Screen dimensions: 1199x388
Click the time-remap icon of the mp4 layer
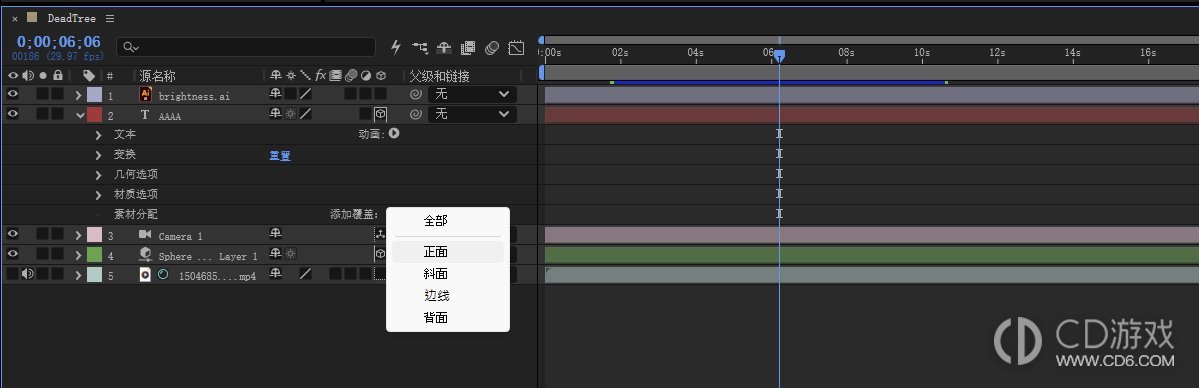click(x=163, y=275)
